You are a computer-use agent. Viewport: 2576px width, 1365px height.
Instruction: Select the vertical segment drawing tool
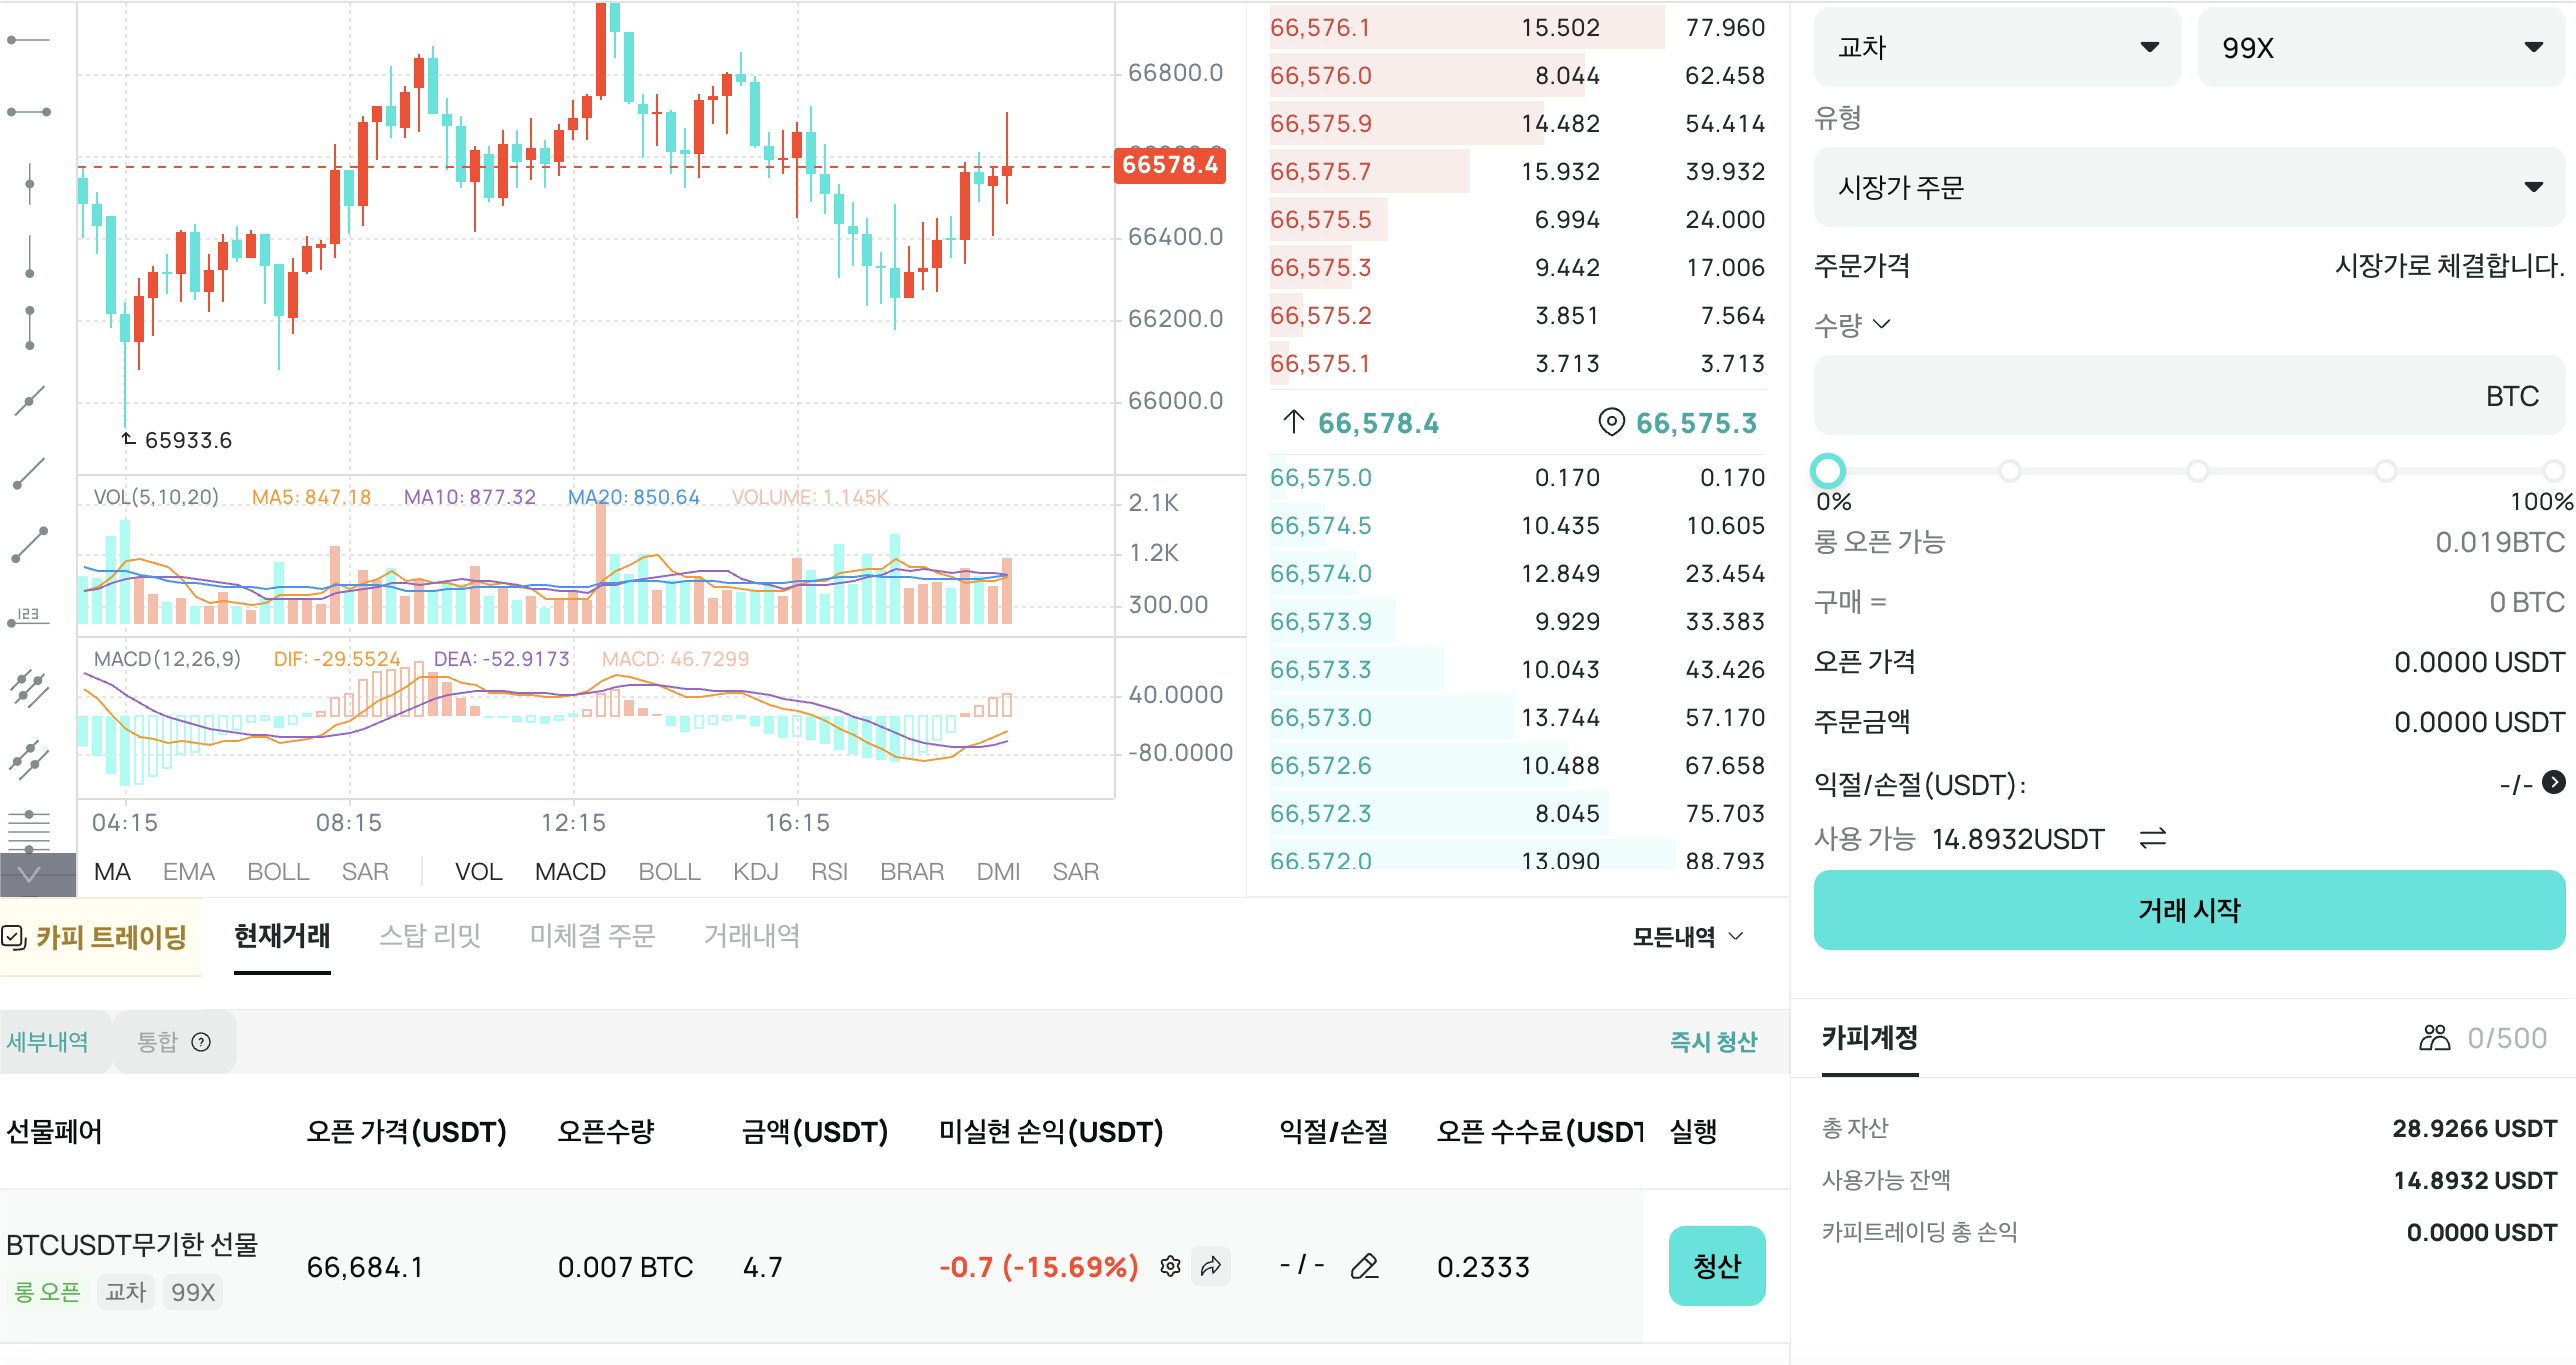(x=29, y=328)
